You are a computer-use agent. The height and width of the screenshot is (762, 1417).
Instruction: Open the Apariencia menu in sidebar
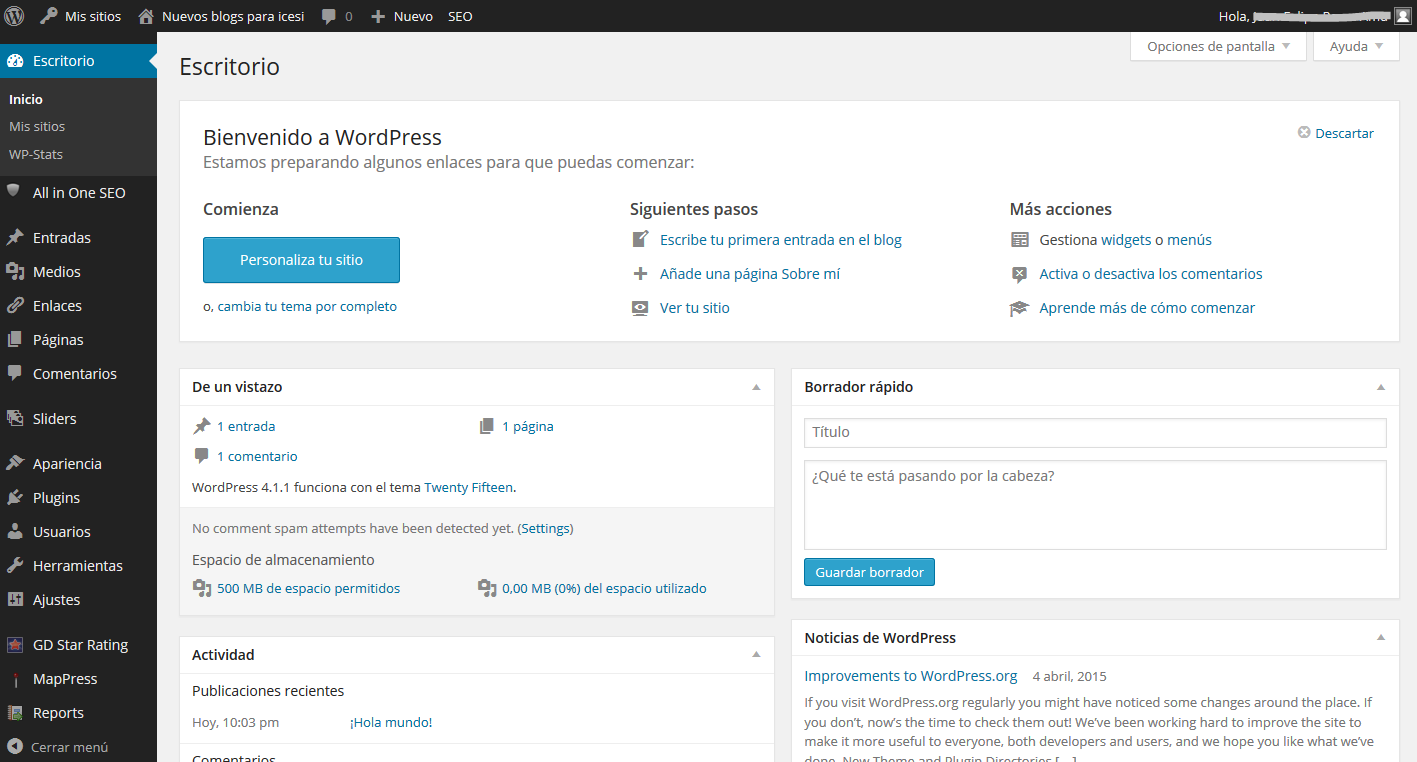pos(67,464)
